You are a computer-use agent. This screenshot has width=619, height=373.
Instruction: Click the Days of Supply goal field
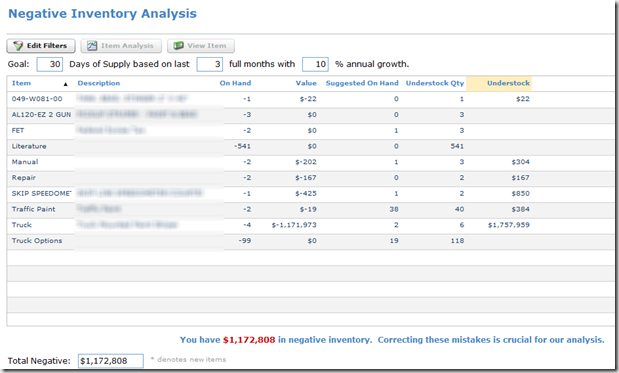pyautogui.click(x=49, y=64)
